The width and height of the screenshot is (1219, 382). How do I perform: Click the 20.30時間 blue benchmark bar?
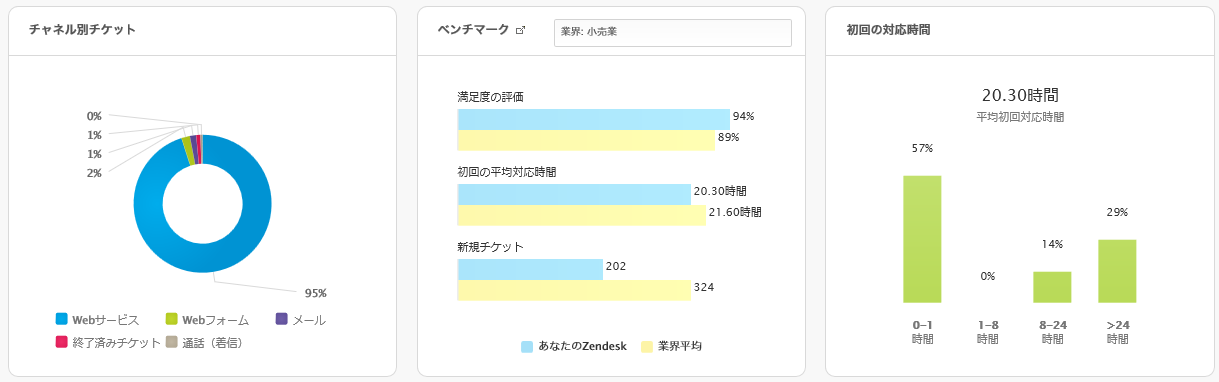(574, 194)
